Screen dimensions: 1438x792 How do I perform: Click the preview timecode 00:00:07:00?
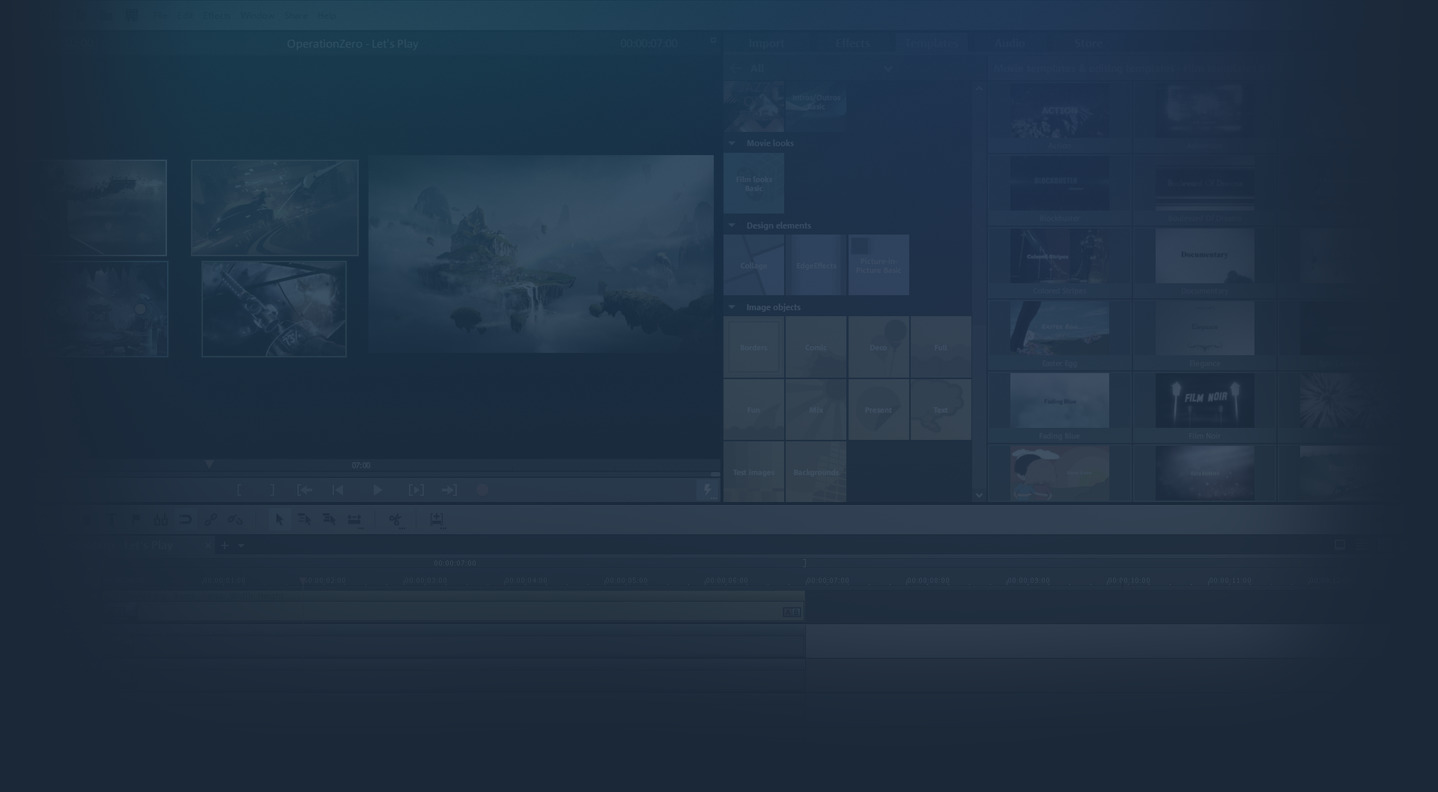(648, 44)
